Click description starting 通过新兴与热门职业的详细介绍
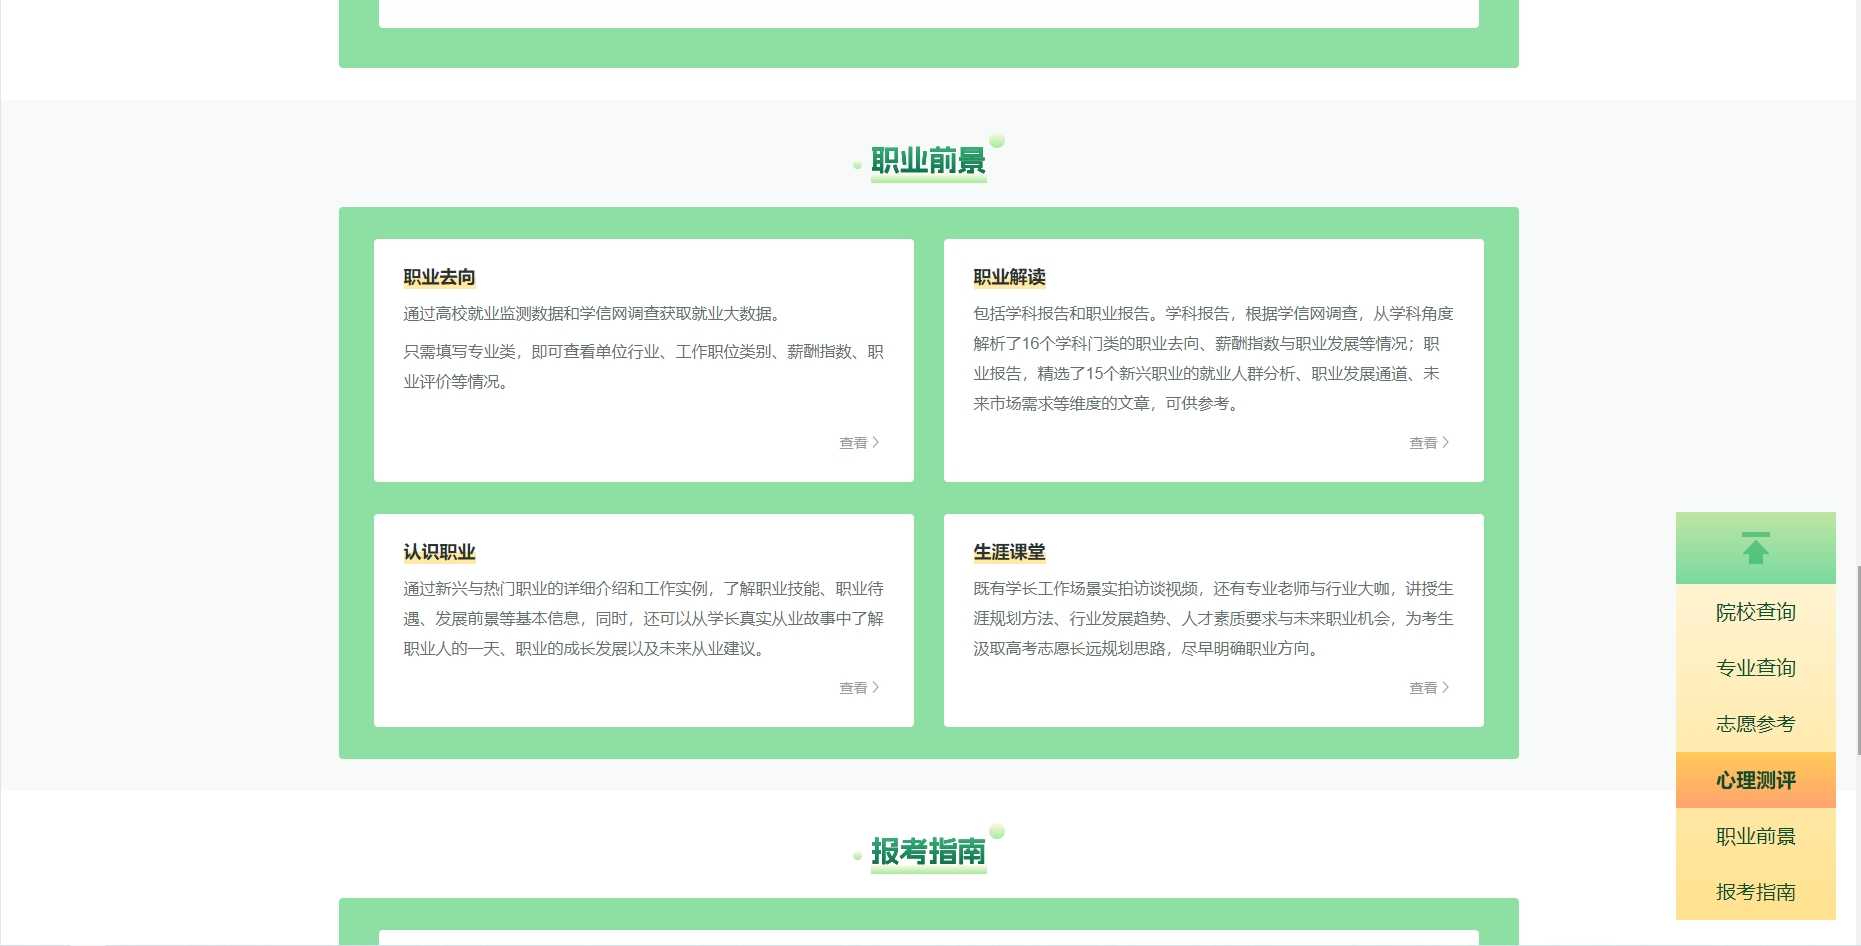Image resolution: width=1861 pixels, height=946 pixels. point(643,618)
